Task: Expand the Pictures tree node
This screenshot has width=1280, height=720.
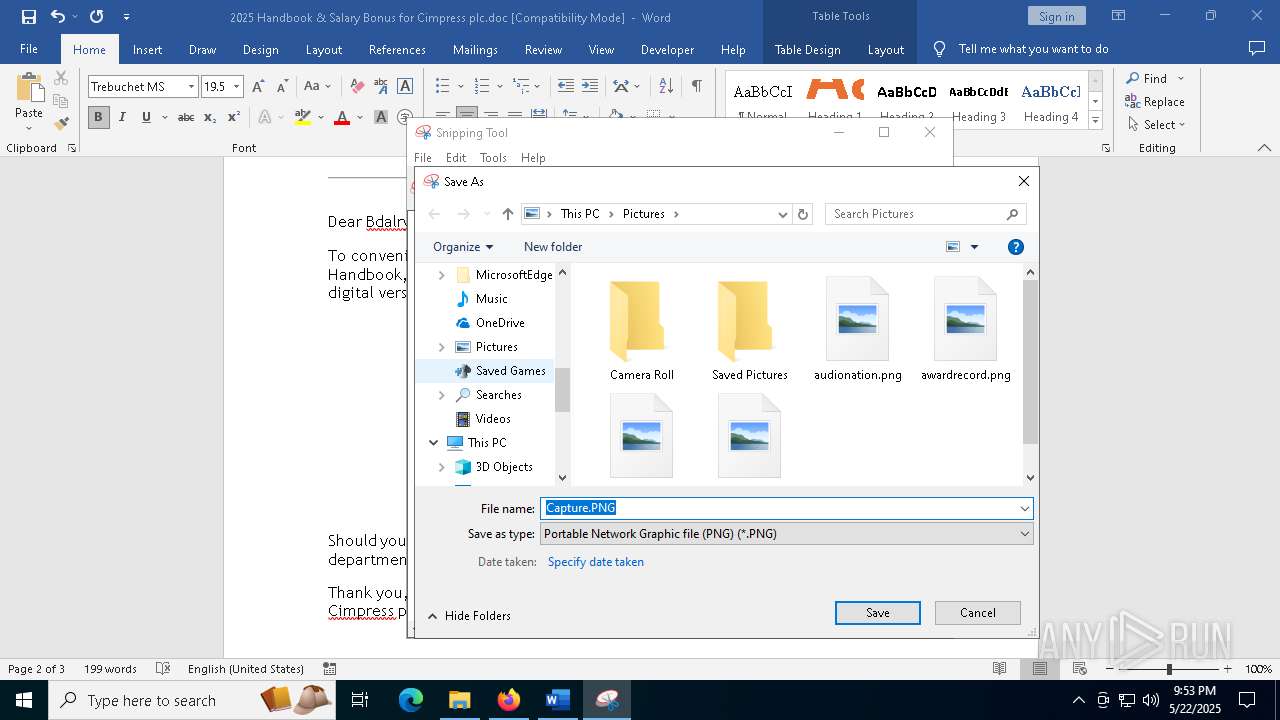Action: (442, 347)
